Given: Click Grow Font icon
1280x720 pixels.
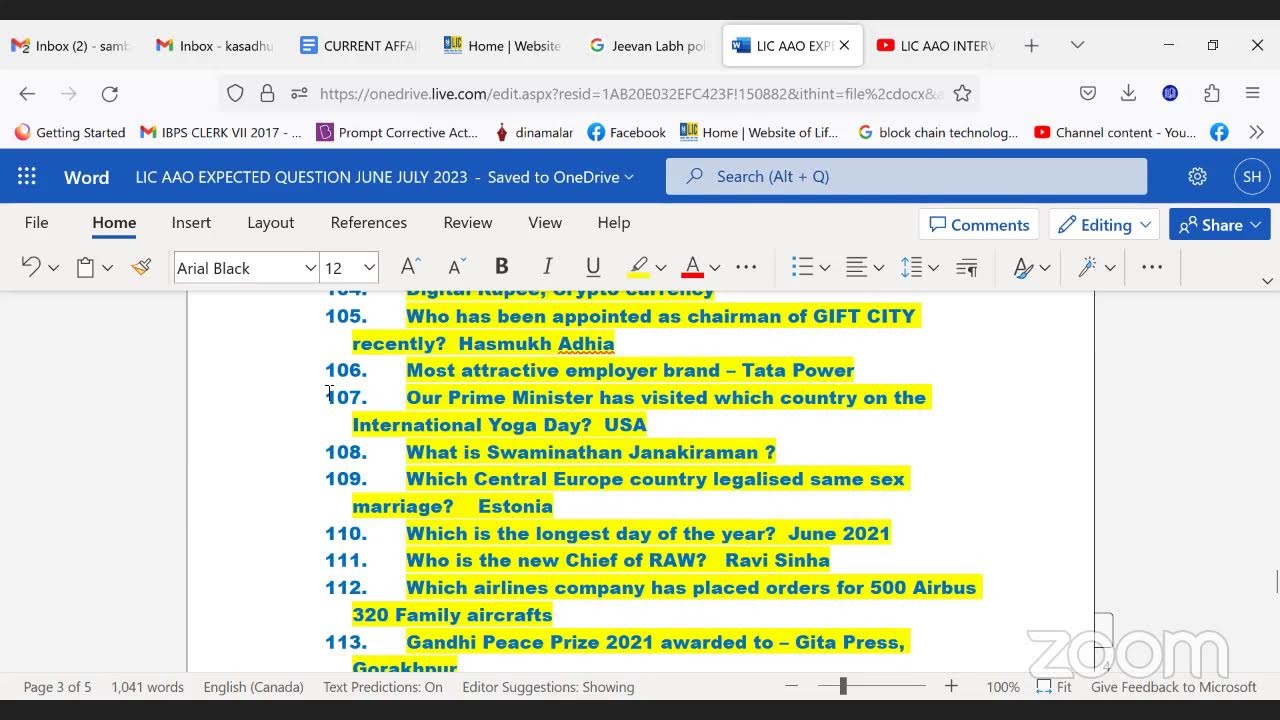Looking at the screenshot, I should (x=410, y=267).
